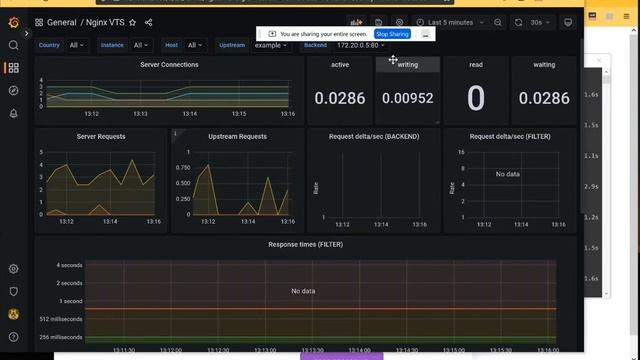640x360 pixels.
Task: Open the hamburger menu in the background browser
Action: tap(627, 16)
